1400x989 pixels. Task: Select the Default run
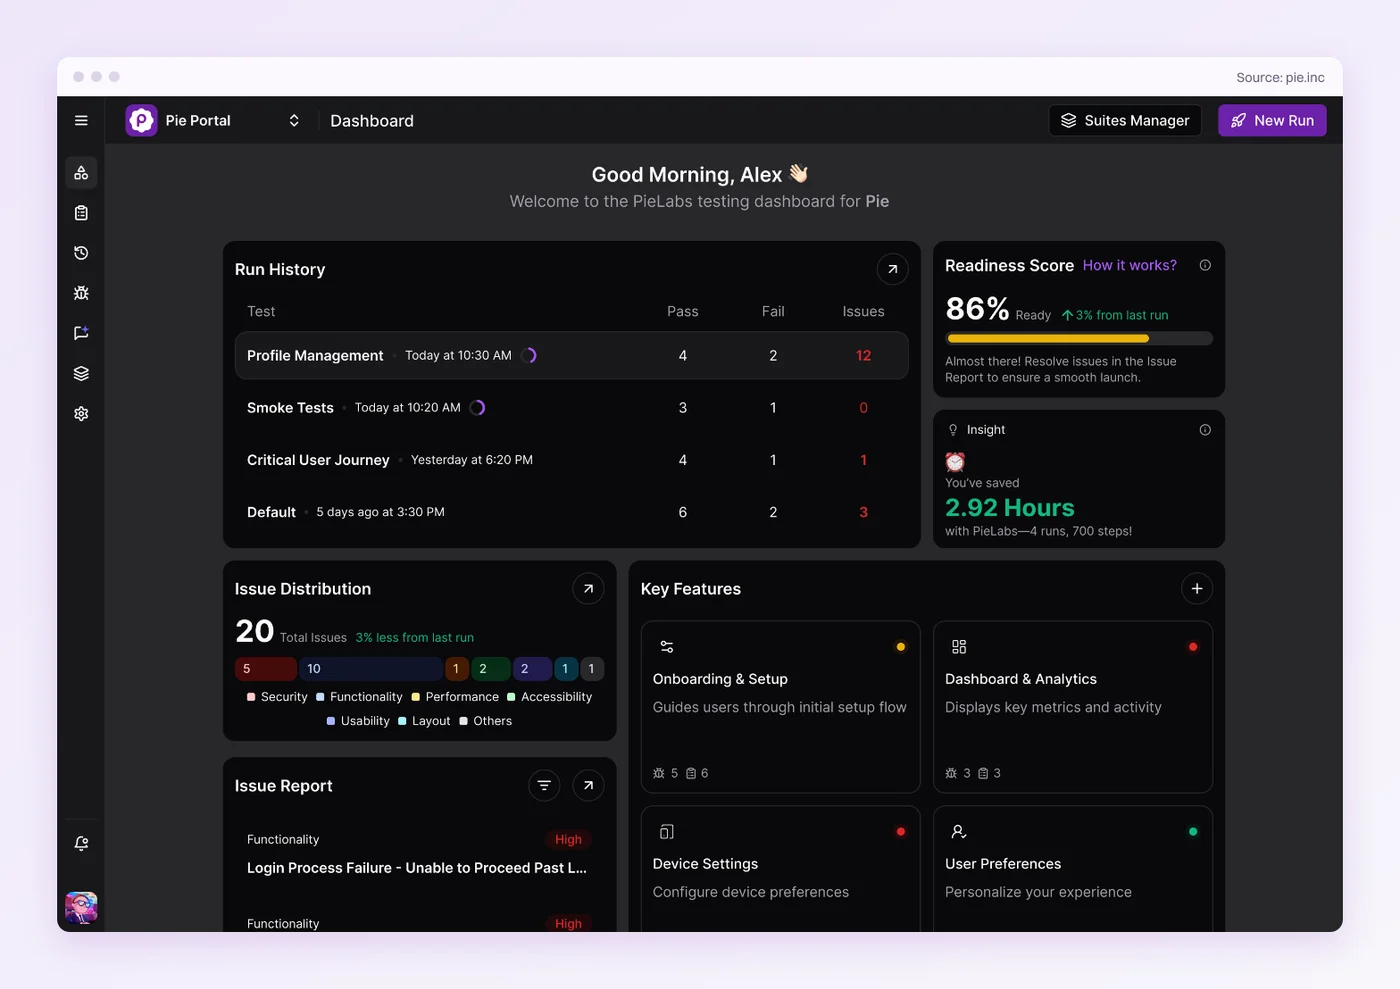click(x=572, y=512)
